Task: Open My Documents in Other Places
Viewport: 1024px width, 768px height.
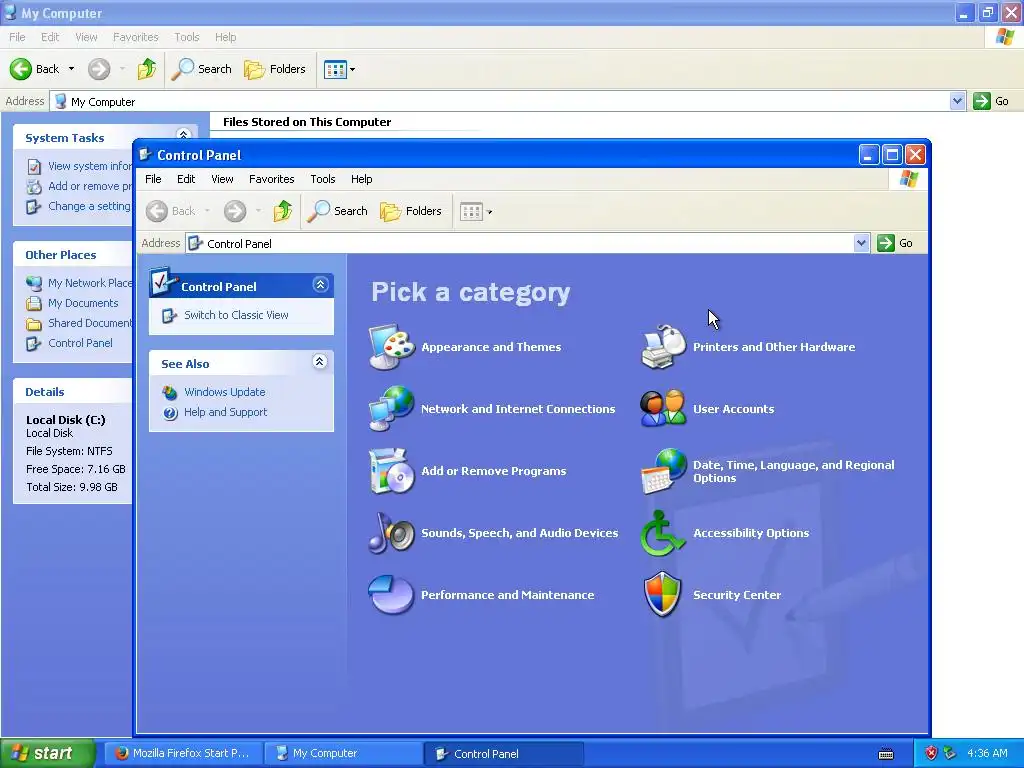Action: (x=83, y=303)
